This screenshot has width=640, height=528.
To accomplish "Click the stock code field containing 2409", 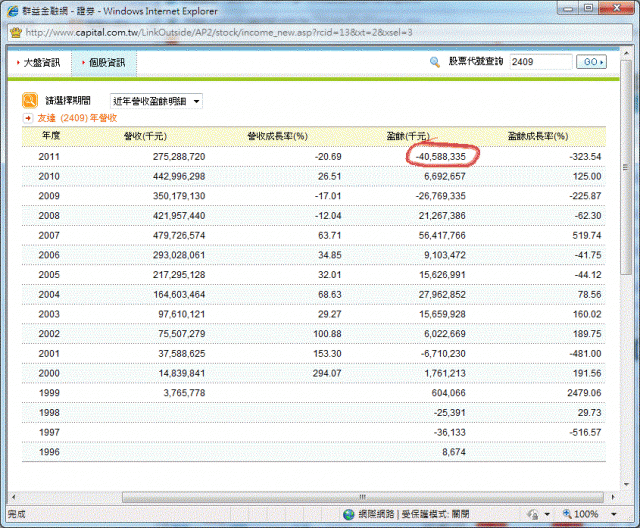I will point(540,62).
